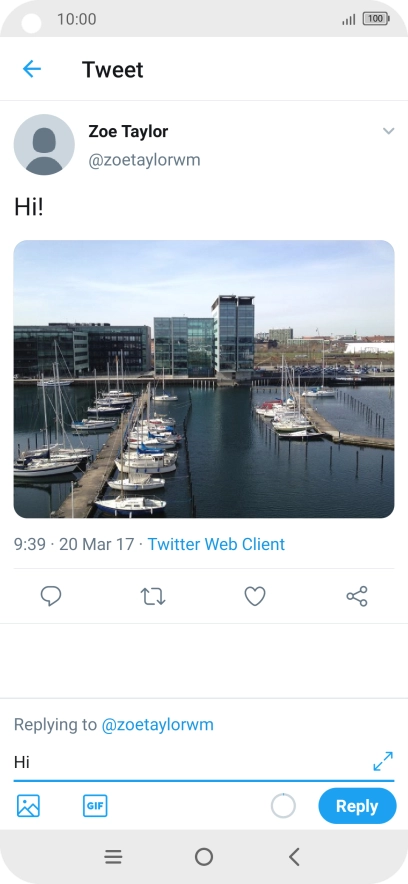This screenshot has width=408, height=884.
Task: Open the Twitter Web Client link
Action: [216, 544]
